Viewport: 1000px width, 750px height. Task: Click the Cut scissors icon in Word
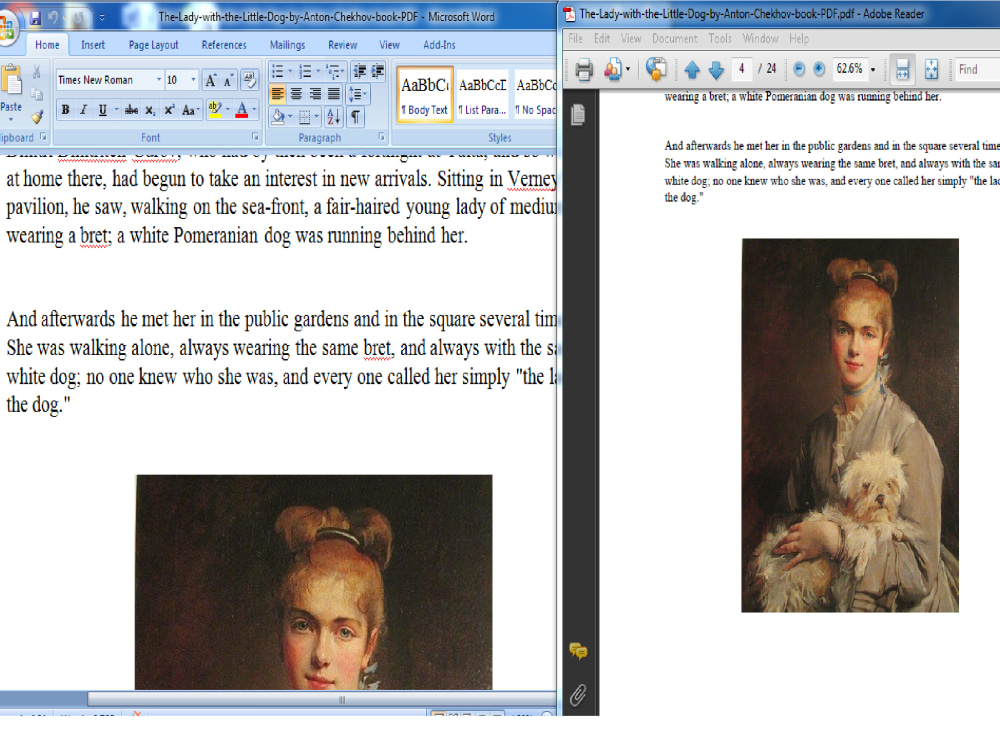tap(37, 71)
